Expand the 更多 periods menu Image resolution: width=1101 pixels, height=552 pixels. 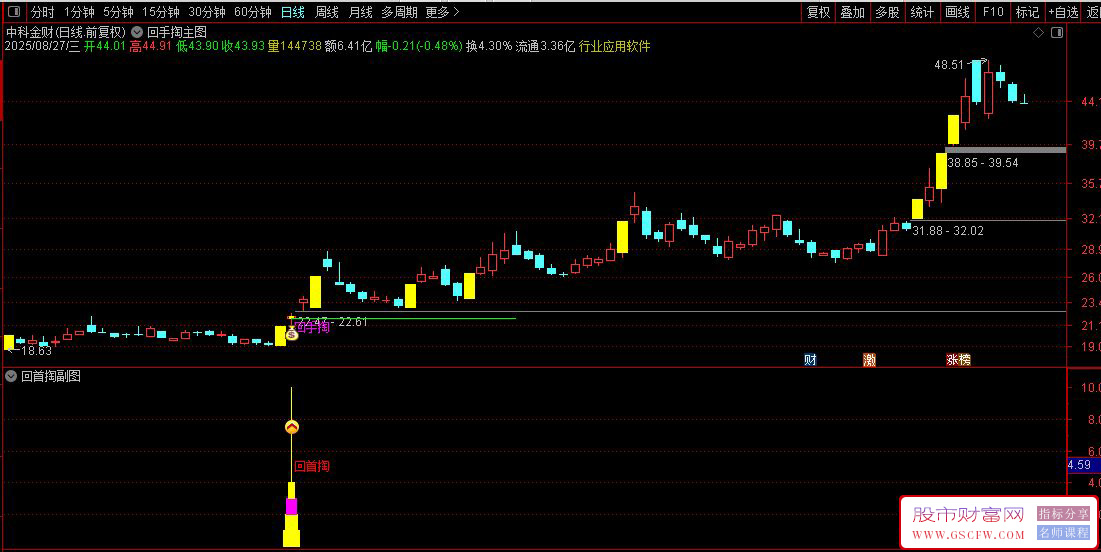(442, 12)
